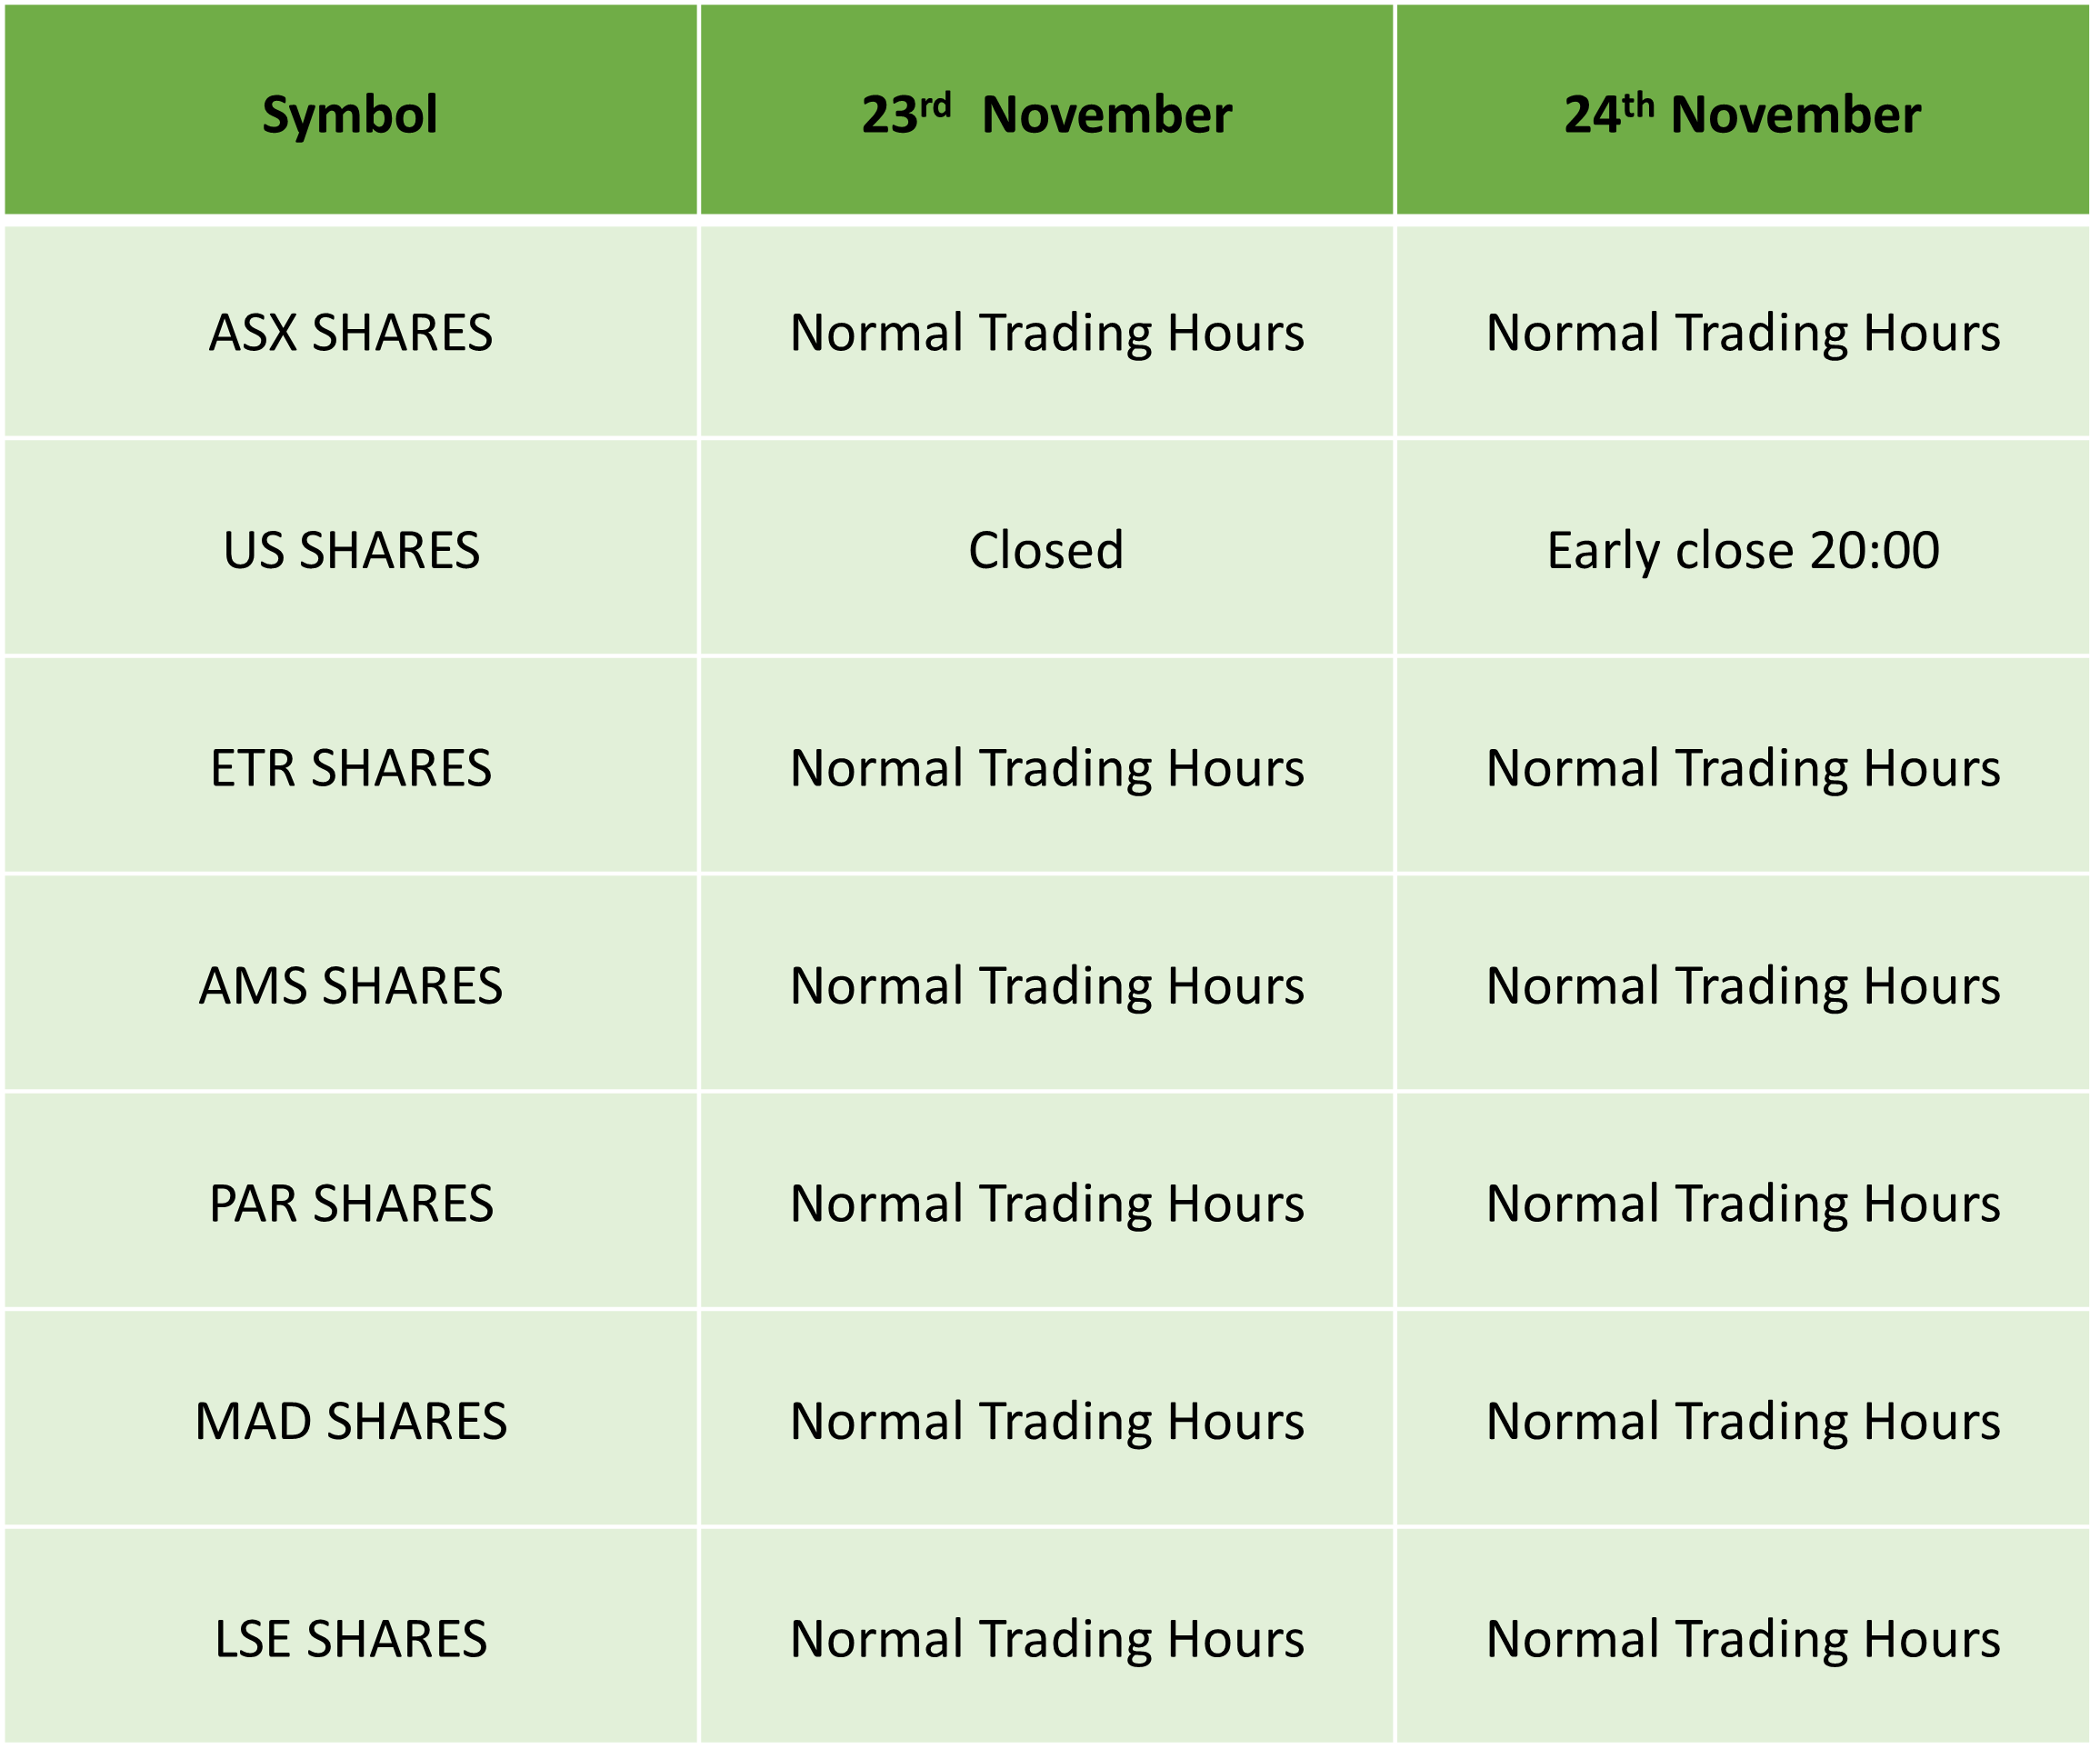Click ETR SHARES 23rd November Normal Trading Hours
This screenshot has height=1749, width=2100.
pos(1046,767)
